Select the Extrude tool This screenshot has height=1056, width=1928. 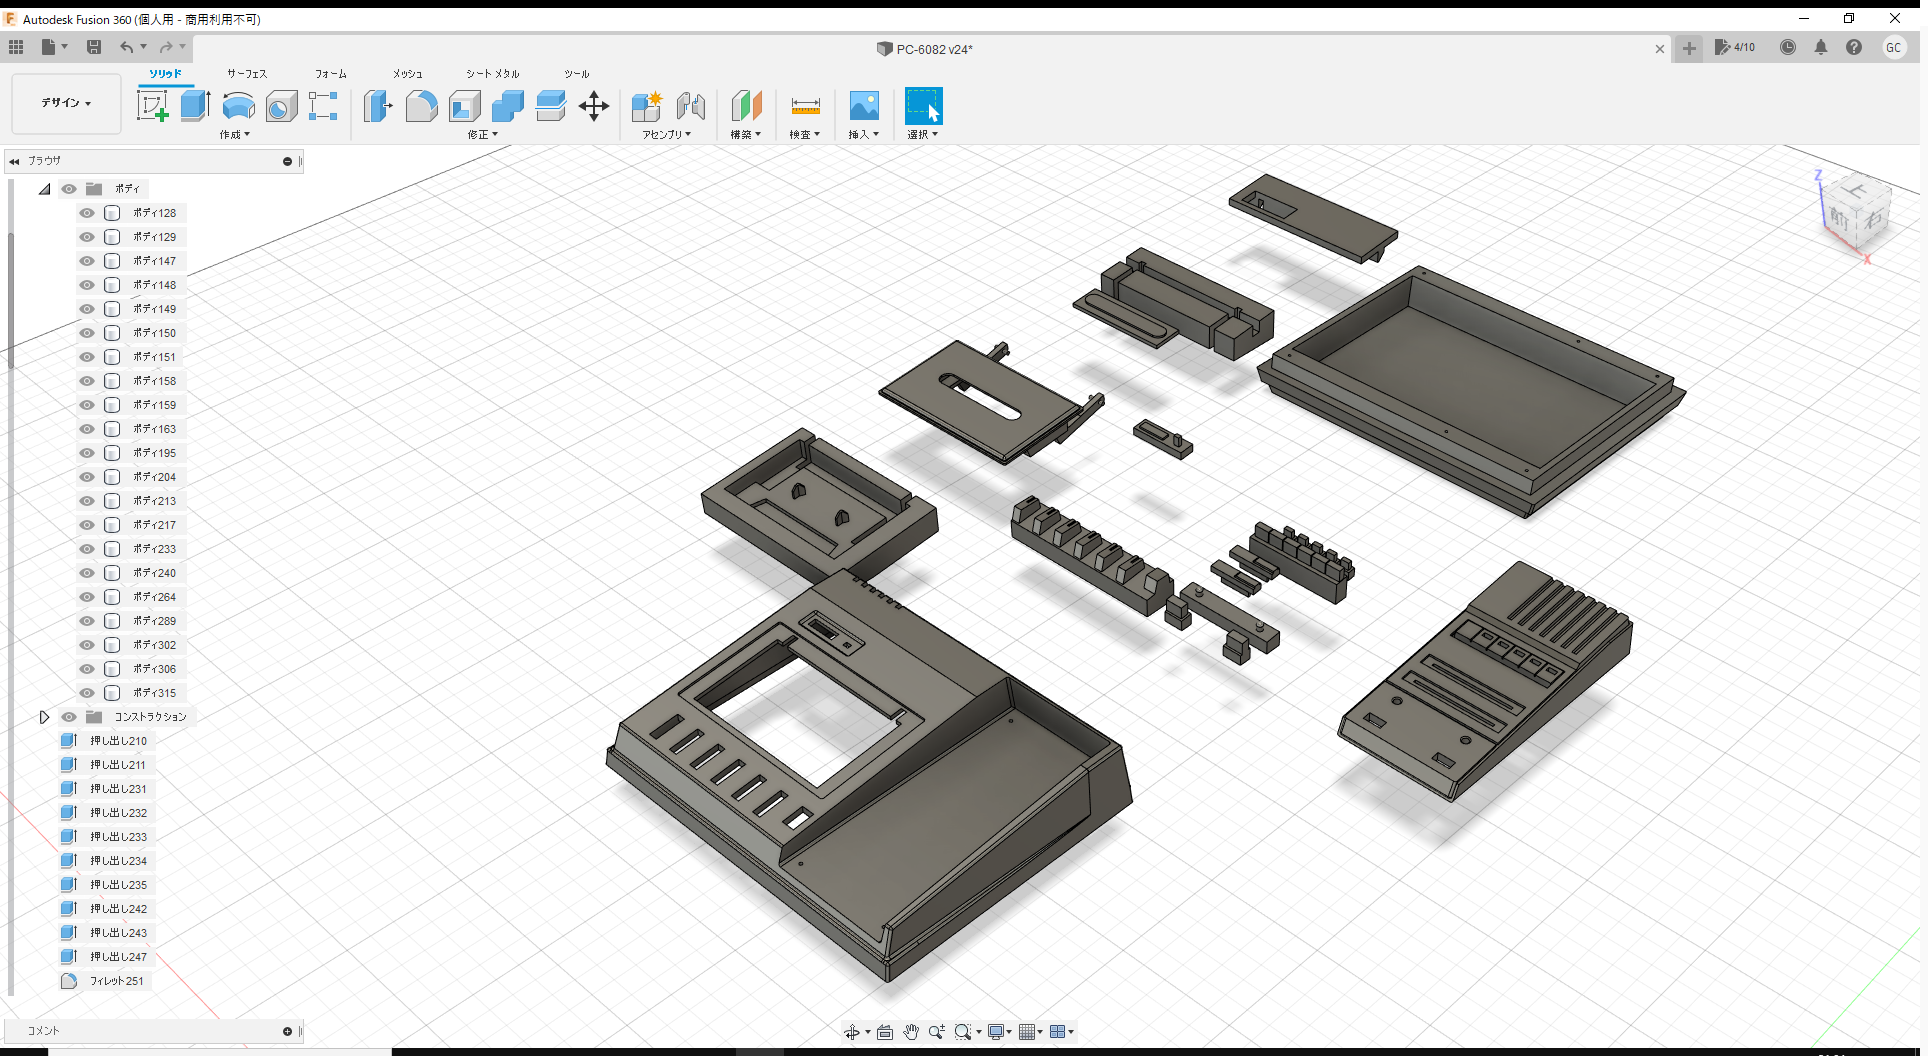[194, 106]
